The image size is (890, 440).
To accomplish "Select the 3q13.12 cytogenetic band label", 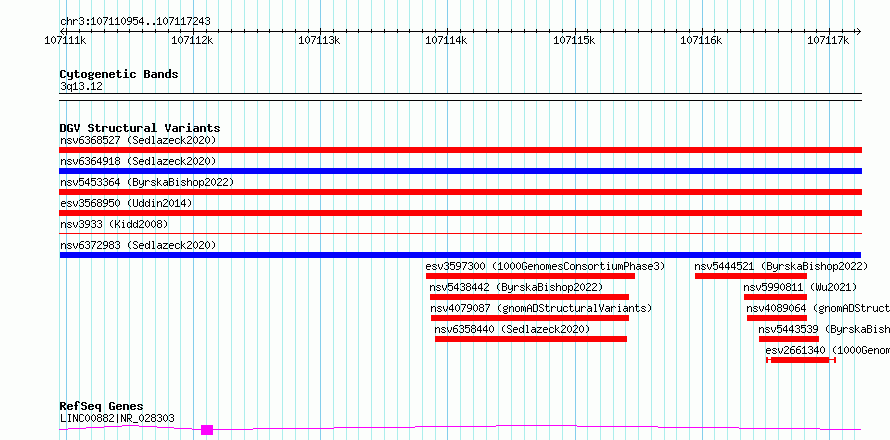I will click(x=81, y=87).
